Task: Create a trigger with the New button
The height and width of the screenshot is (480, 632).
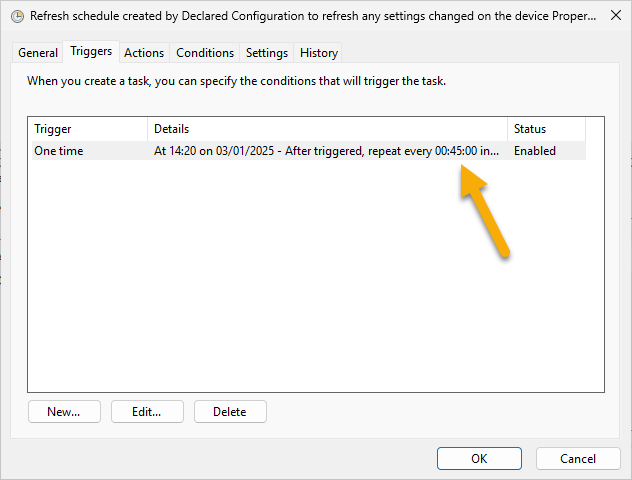Action: click(x=64, y=411)
